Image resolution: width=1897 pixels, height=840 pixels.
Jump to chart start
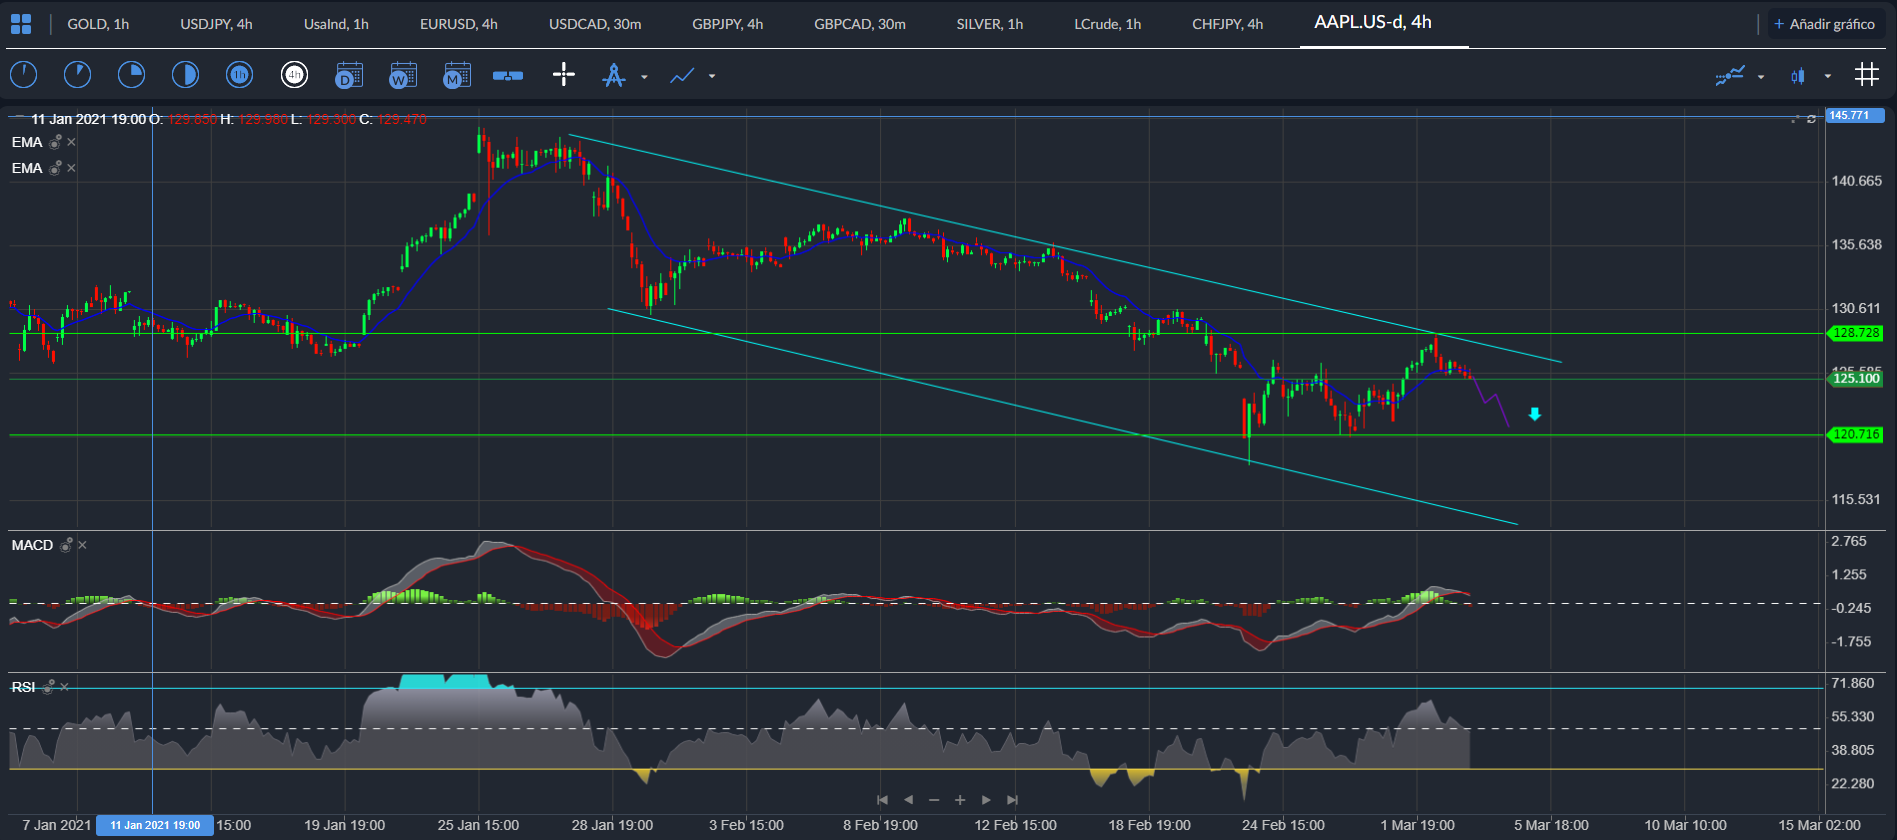[x=882, y=799]
